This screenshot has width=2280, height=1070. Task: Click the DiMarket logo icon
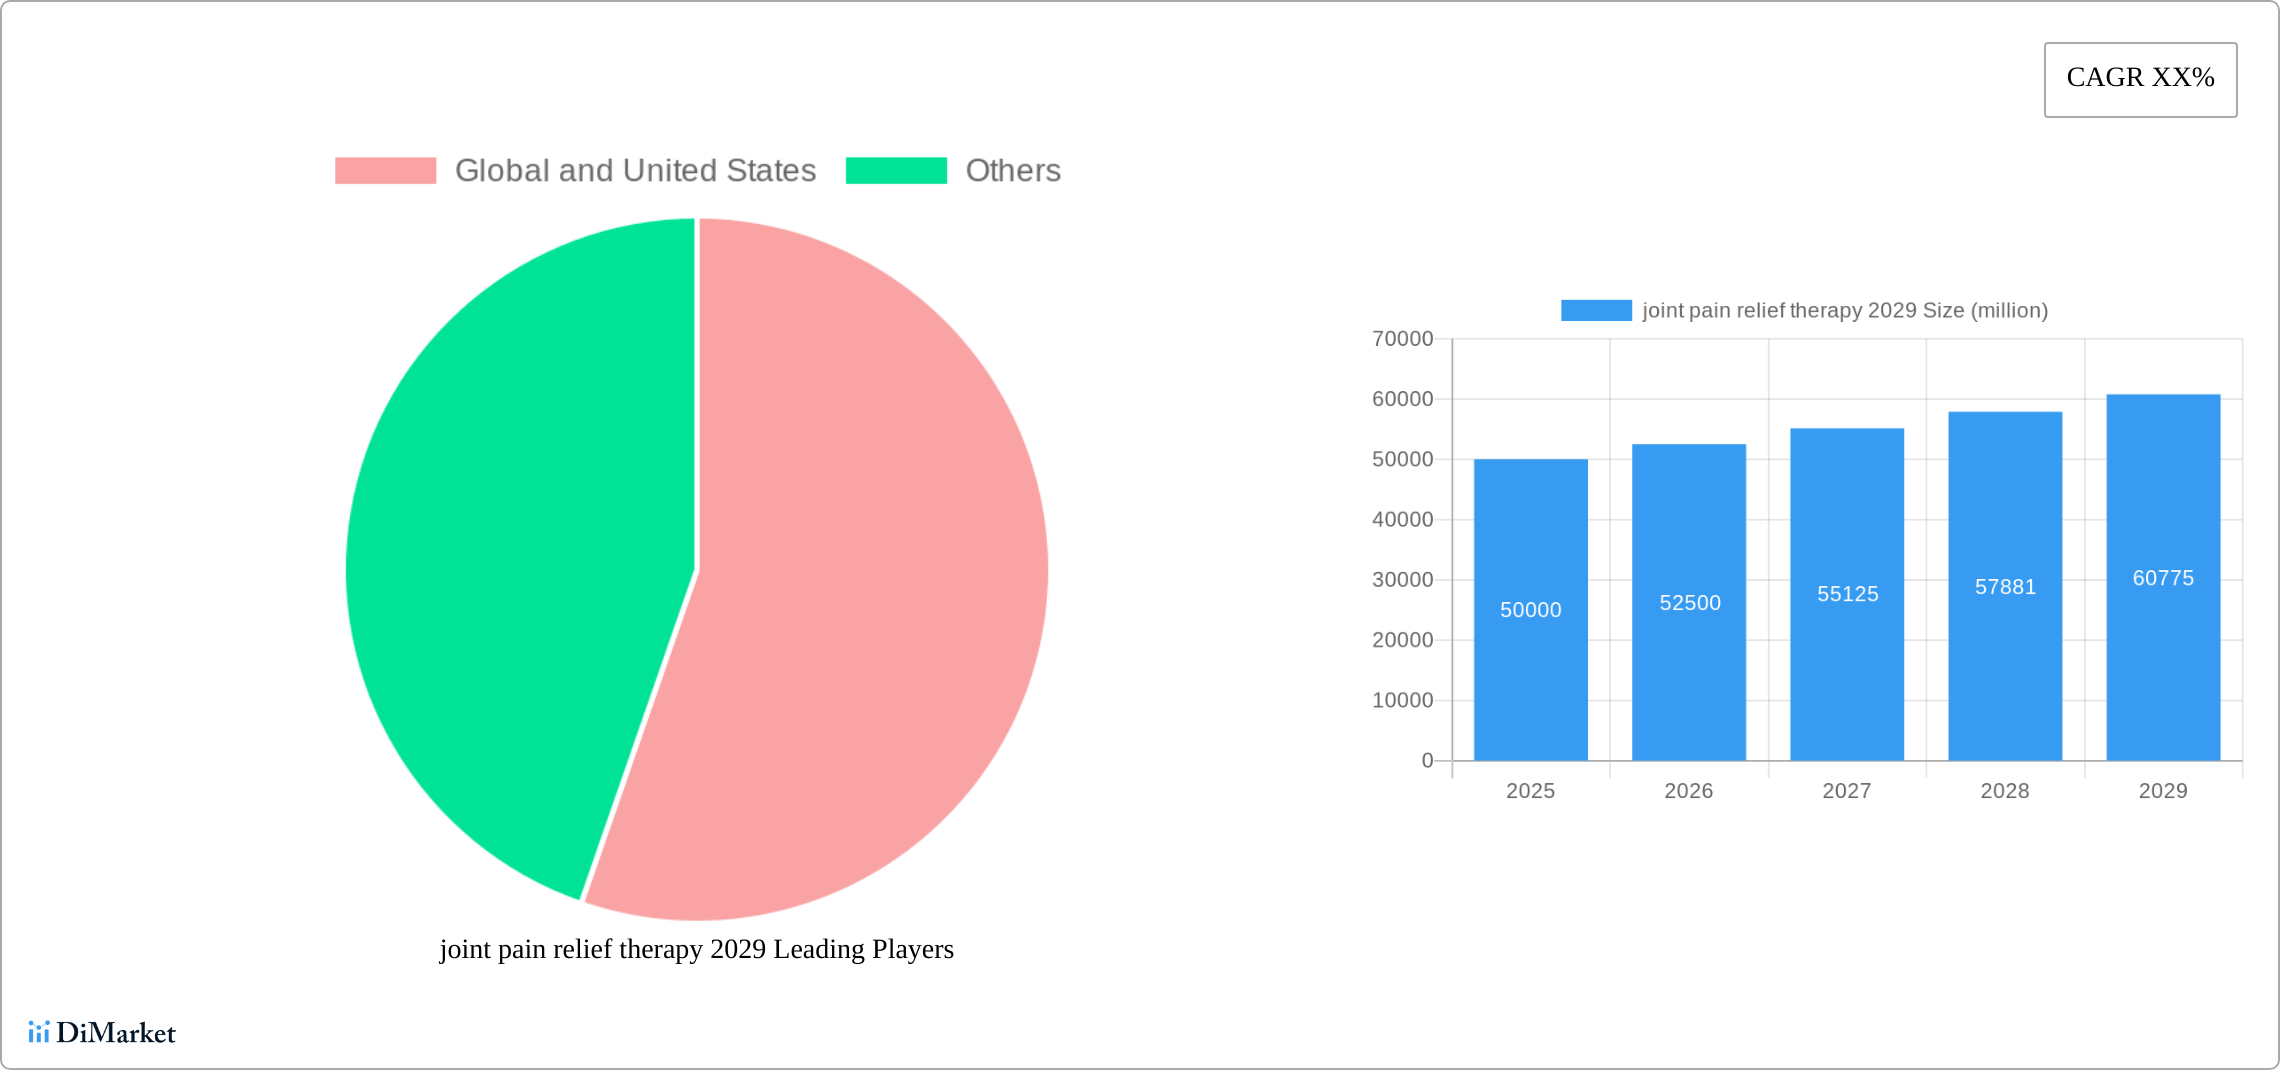tap(39, 1032)
